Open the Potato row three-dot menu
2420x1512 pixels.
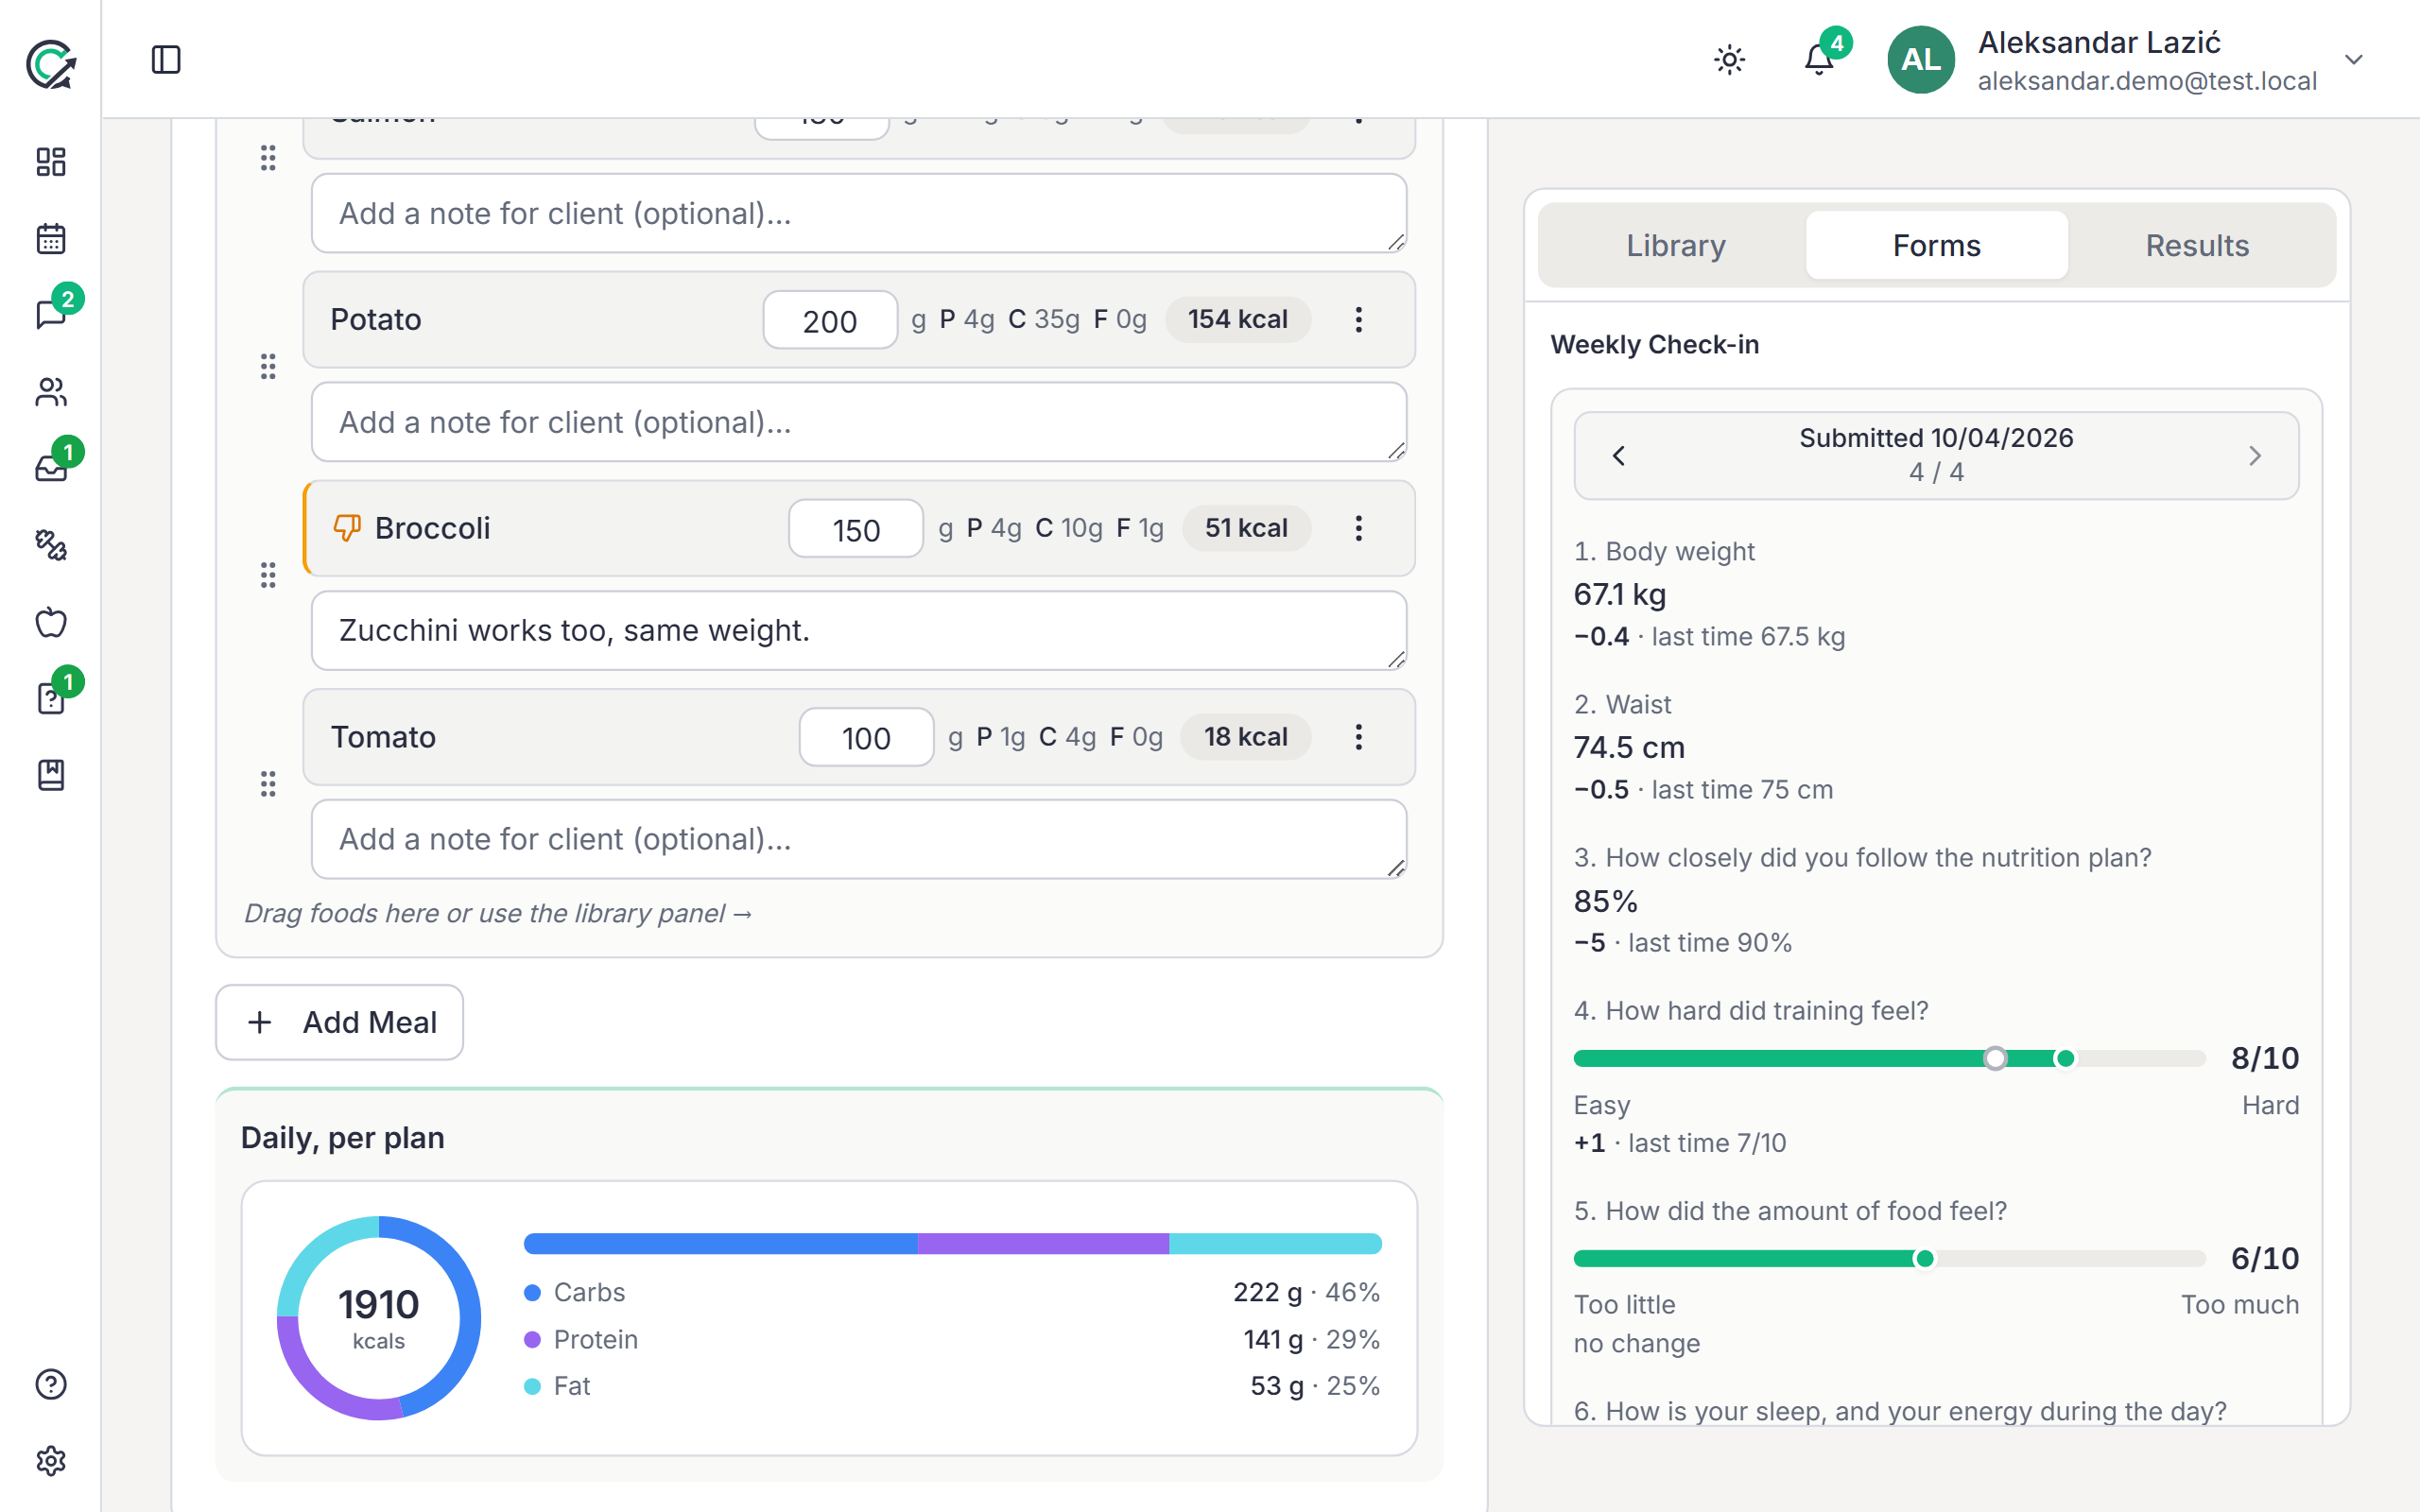(x=1358, y=320)
